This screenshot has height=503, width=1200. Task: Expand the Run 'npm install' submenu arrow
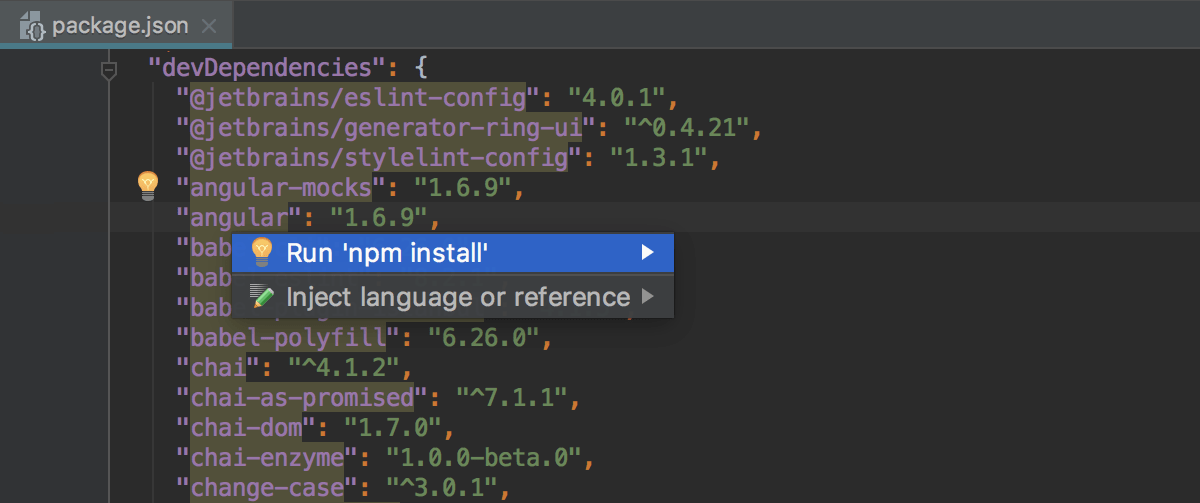[647, 253]
